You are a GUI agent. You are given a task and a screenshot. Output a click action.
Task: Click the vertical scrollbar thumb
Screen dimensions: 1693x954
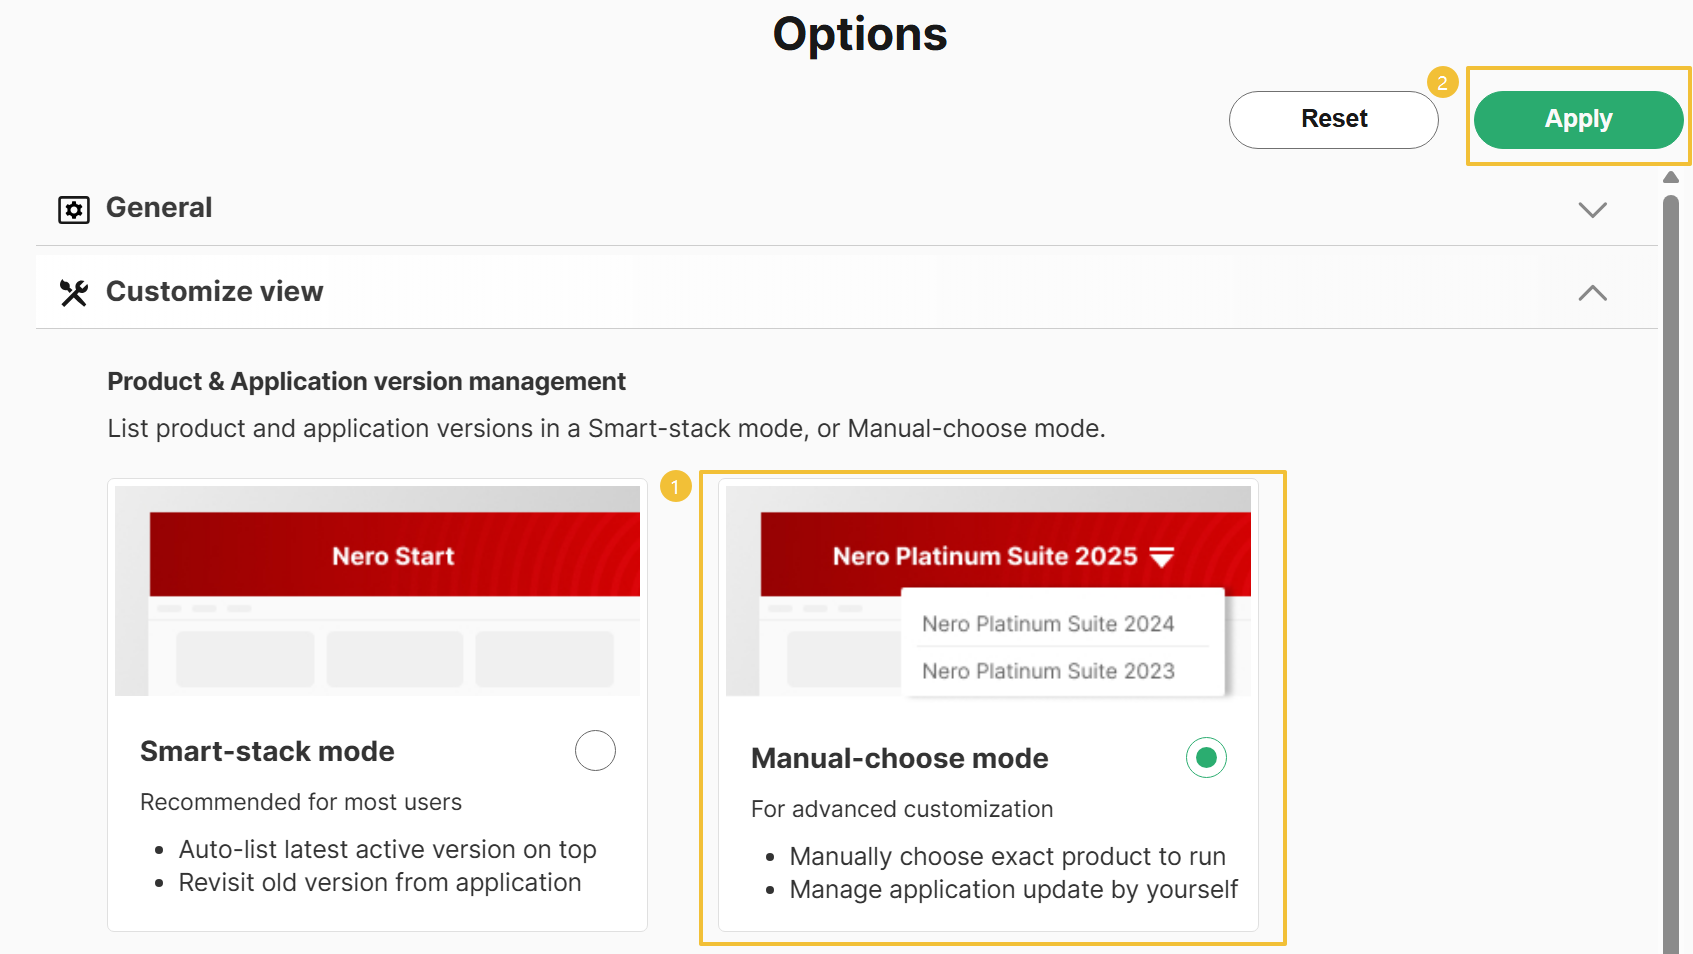(x=1670, y=574)
